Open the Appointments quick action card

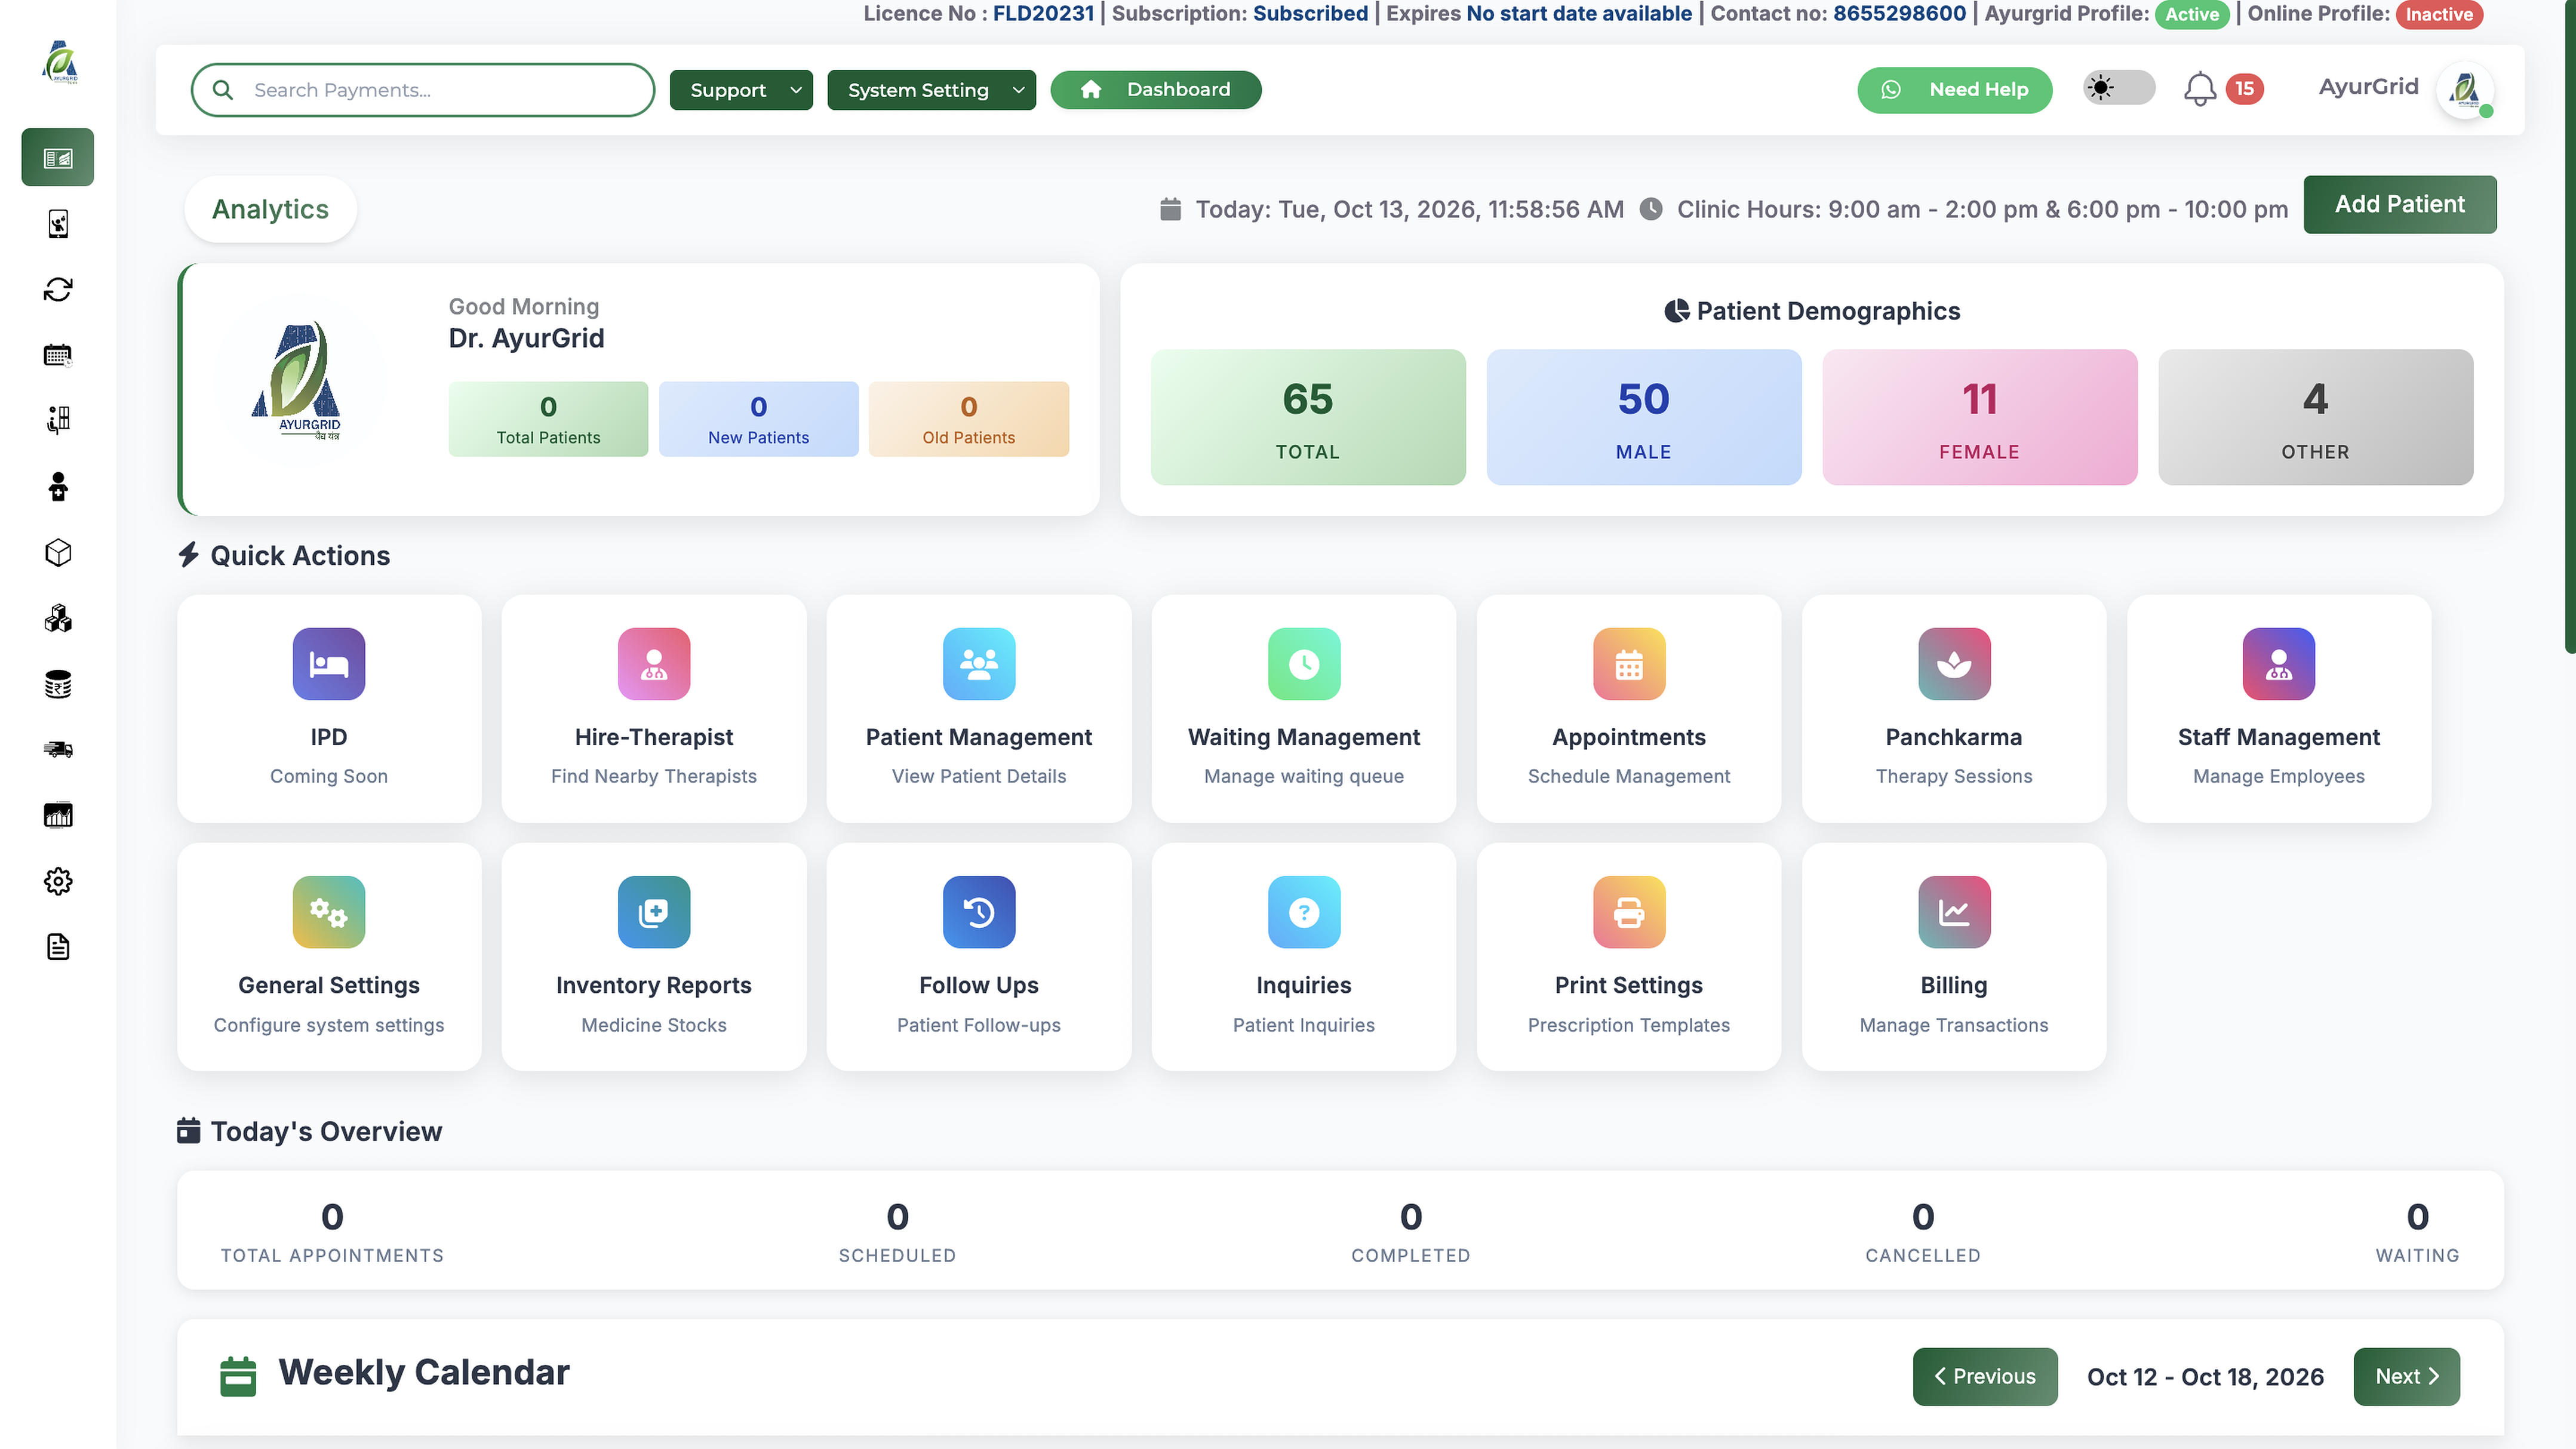point(1629,709)
